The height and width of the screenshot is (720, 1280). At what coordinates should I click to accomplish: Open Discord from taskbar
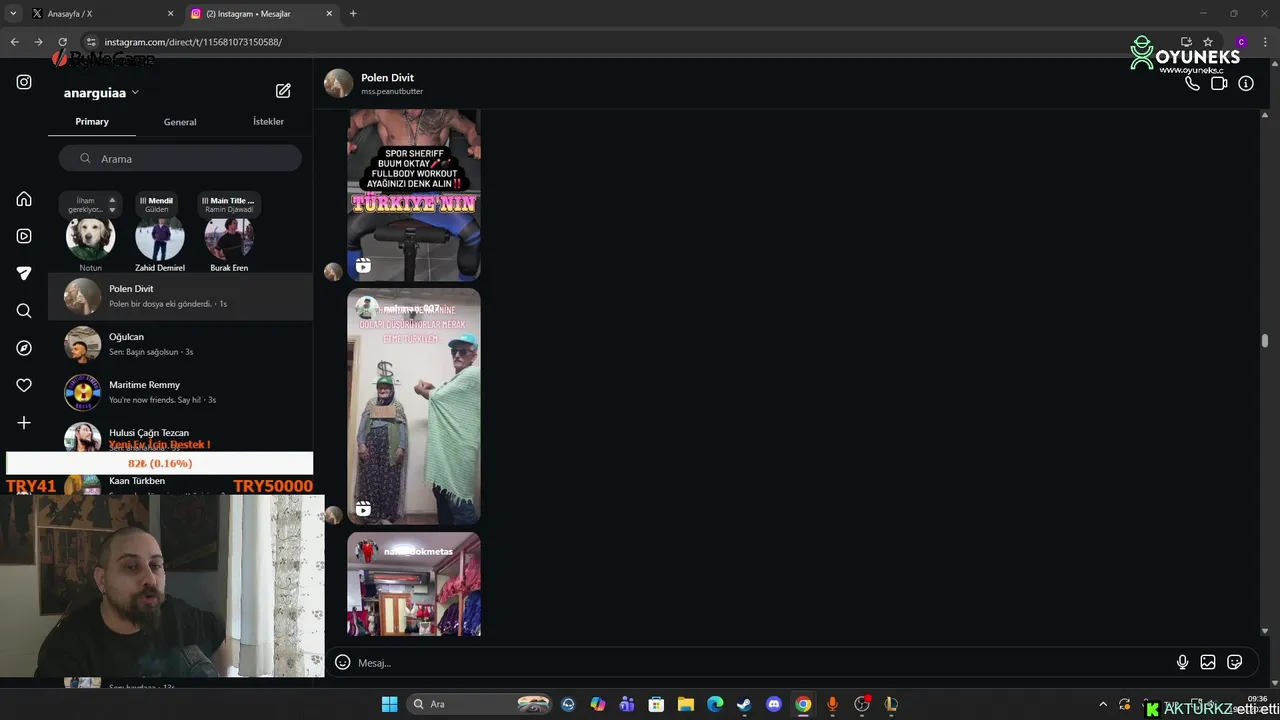(773, 704)
